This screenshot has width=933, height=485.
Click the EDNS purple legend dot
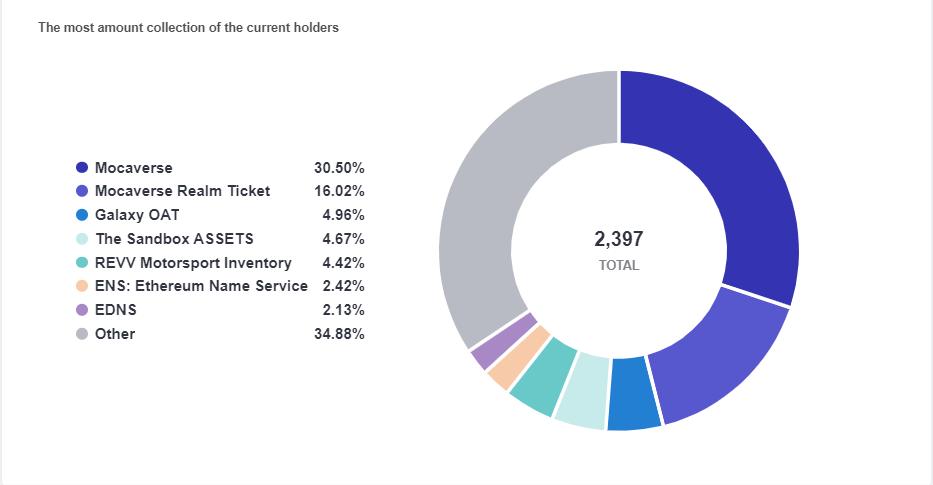click(x=82, y=310)
